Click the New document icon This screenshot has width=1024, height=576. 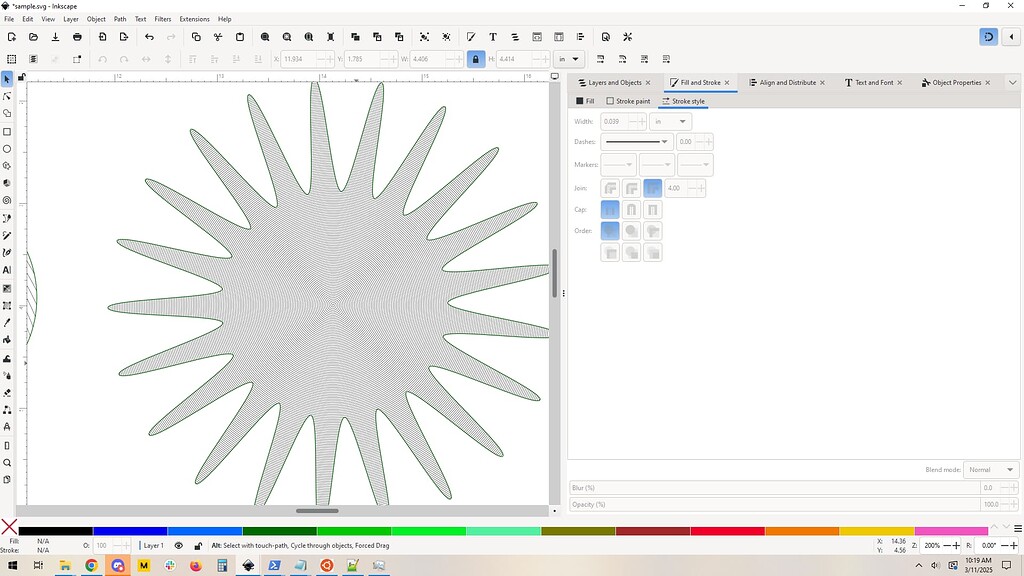point(12,37)
